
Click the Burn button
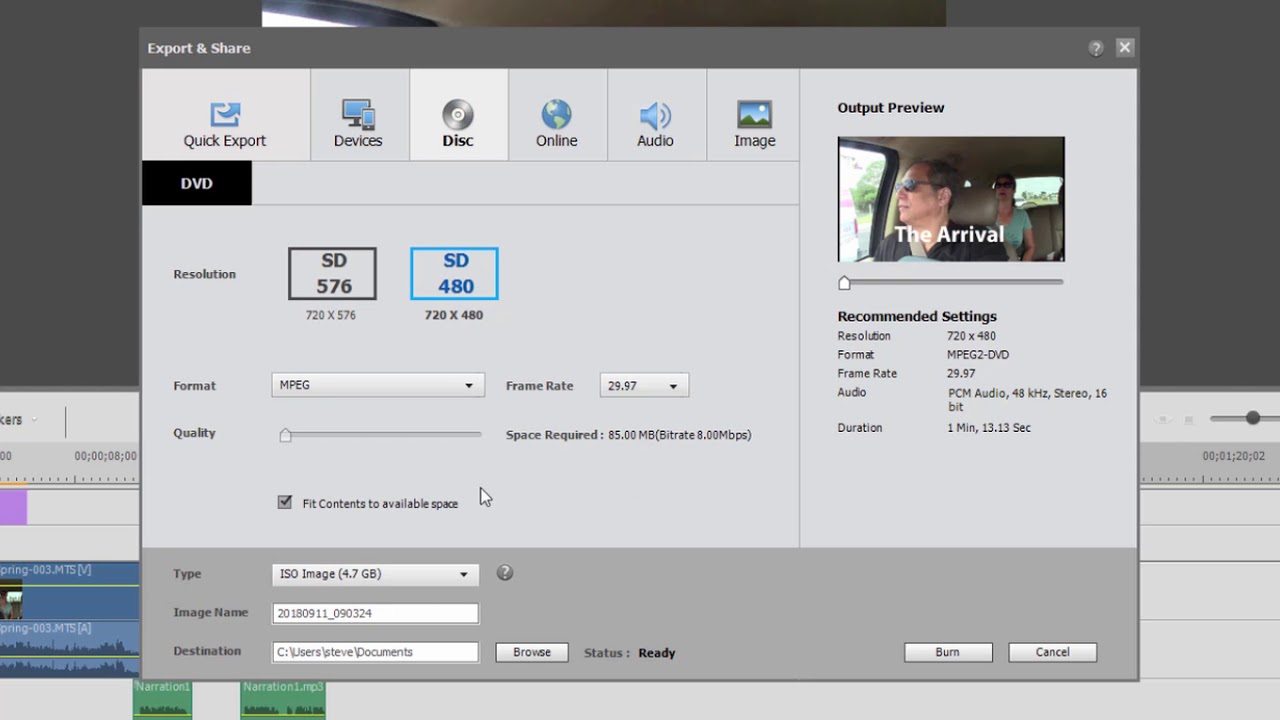948,652
